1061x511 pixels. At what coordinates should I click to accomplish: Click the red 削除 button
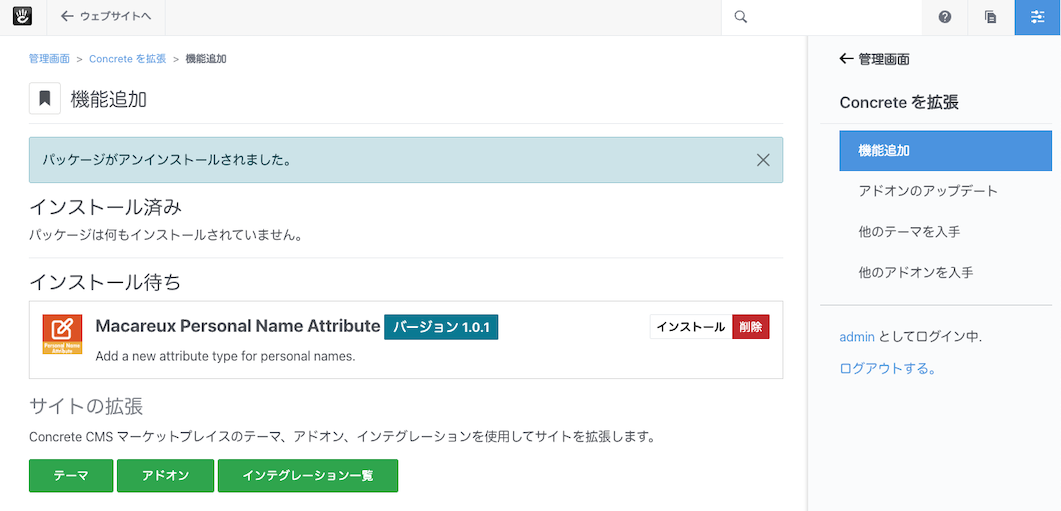750,327
